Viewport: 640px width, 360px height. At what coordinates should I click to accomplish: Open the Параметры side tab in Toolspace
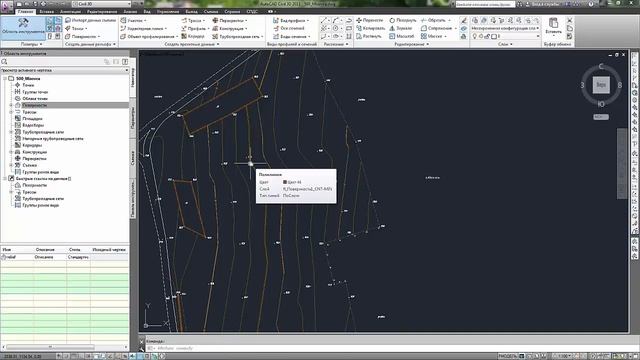[133, 118]
